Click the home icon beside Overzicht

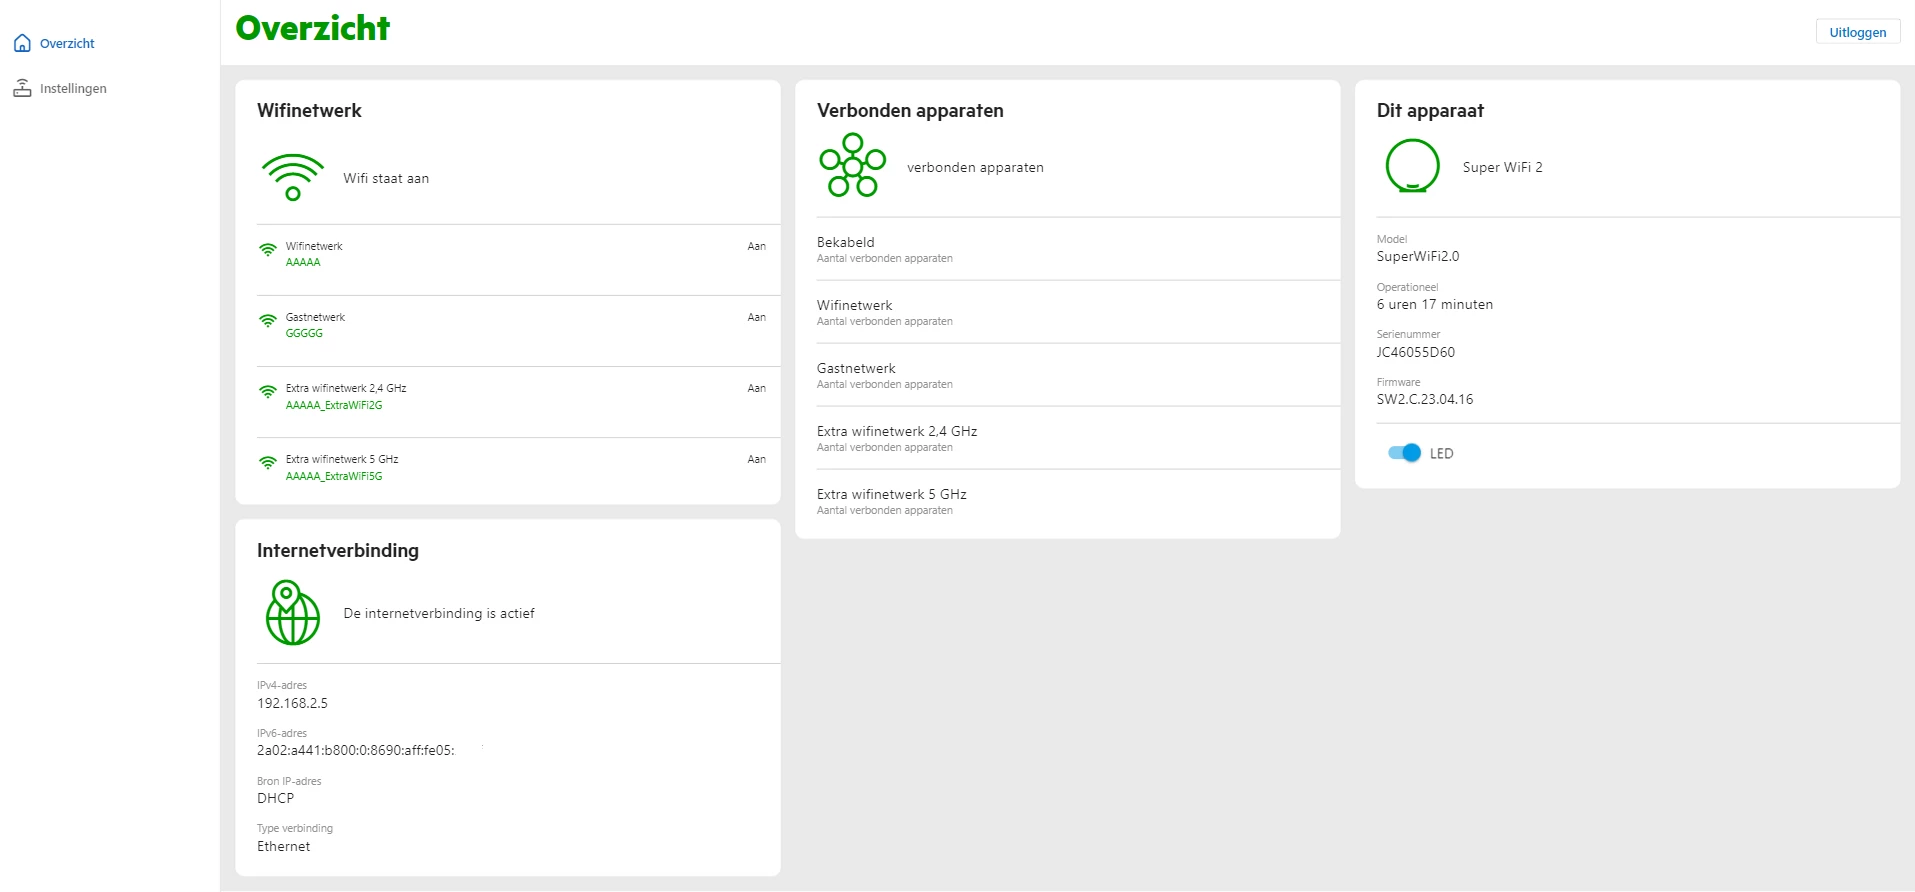pos(22,43)
